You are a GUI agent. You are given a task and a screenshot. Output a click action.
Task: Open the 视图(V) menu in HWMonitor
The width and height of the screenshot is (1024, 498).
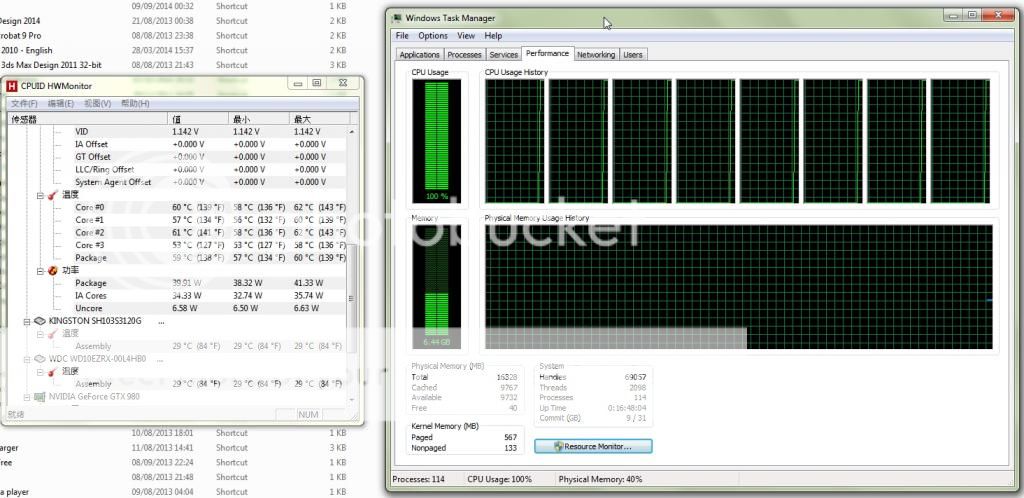coord(97,103)
